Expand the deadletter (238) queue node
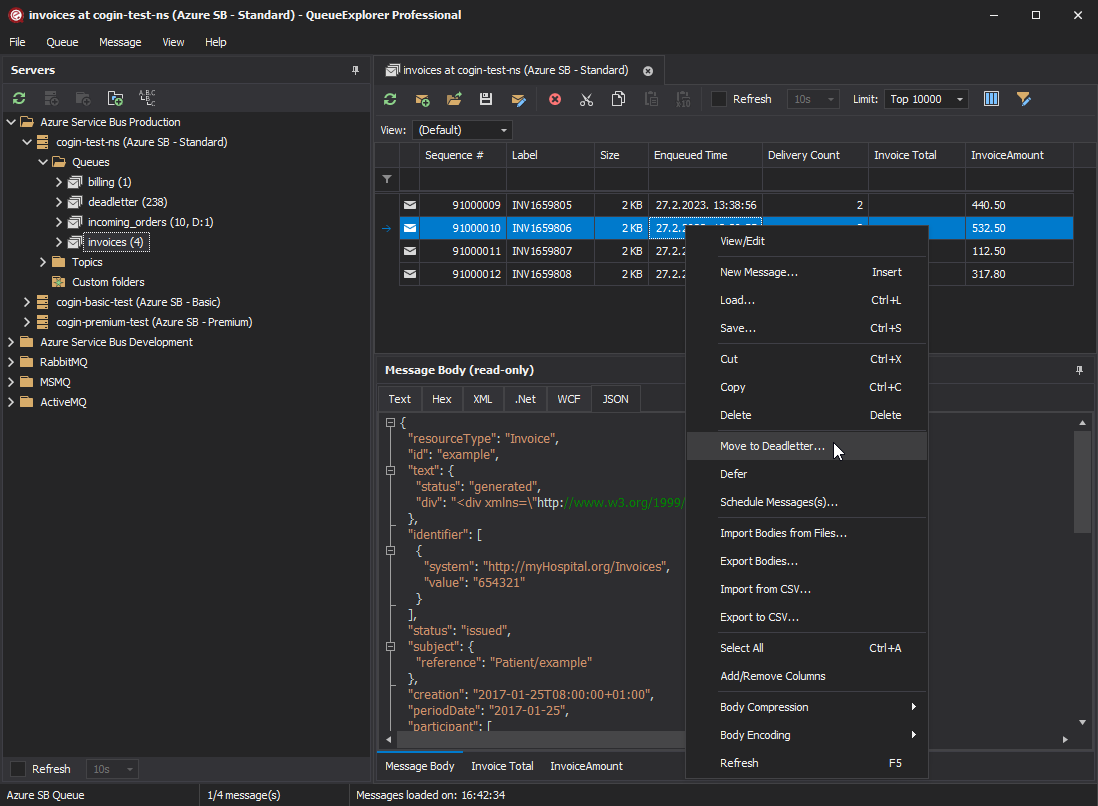Screen dimensions: 1098x806 pyautogui.click(x=59, y=202)
